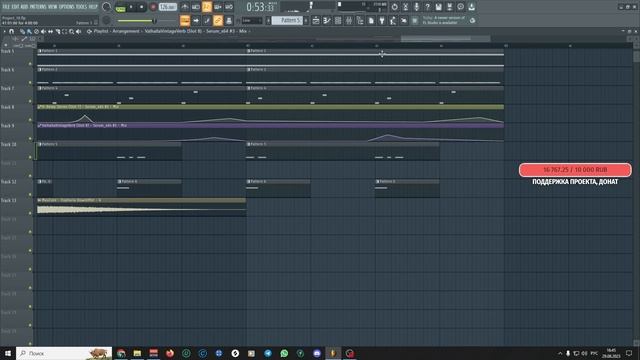Viewport: 640px width, 360px height.
Task: Click the info circle icon in top toolbar
Action: (x=460, y=7)
